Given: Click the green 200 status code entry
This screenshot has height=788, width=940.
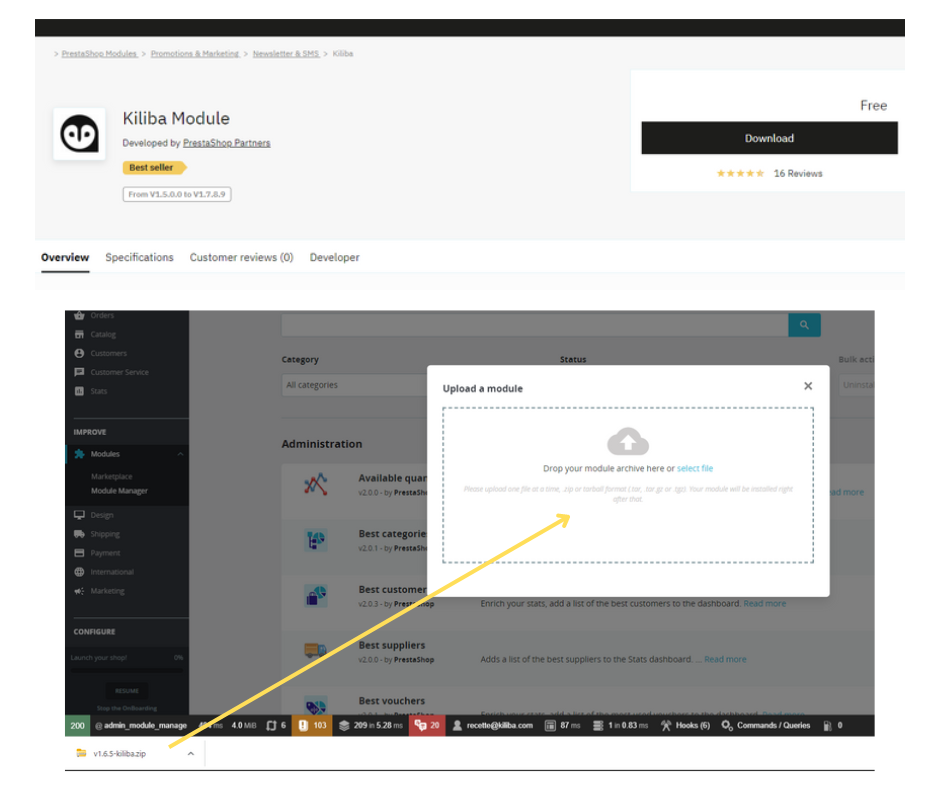Looking at the screenshot, I should pos(77,726).
